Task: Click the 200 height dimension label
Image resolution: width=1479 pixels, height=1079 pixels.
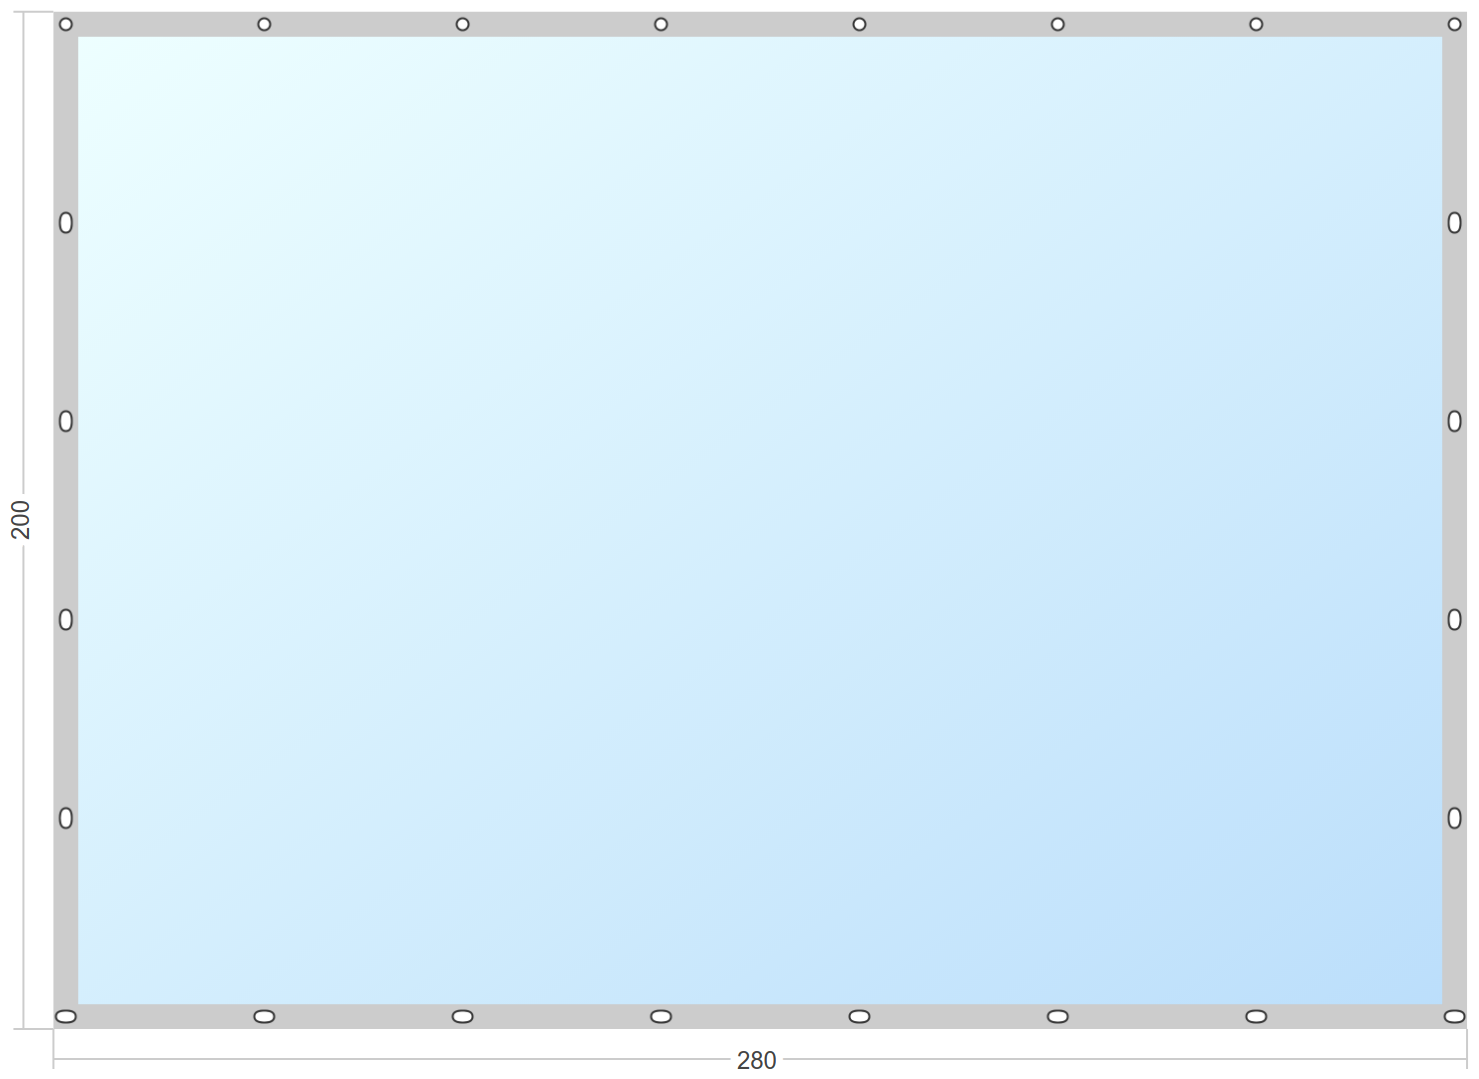Action: tap(21, 520)
